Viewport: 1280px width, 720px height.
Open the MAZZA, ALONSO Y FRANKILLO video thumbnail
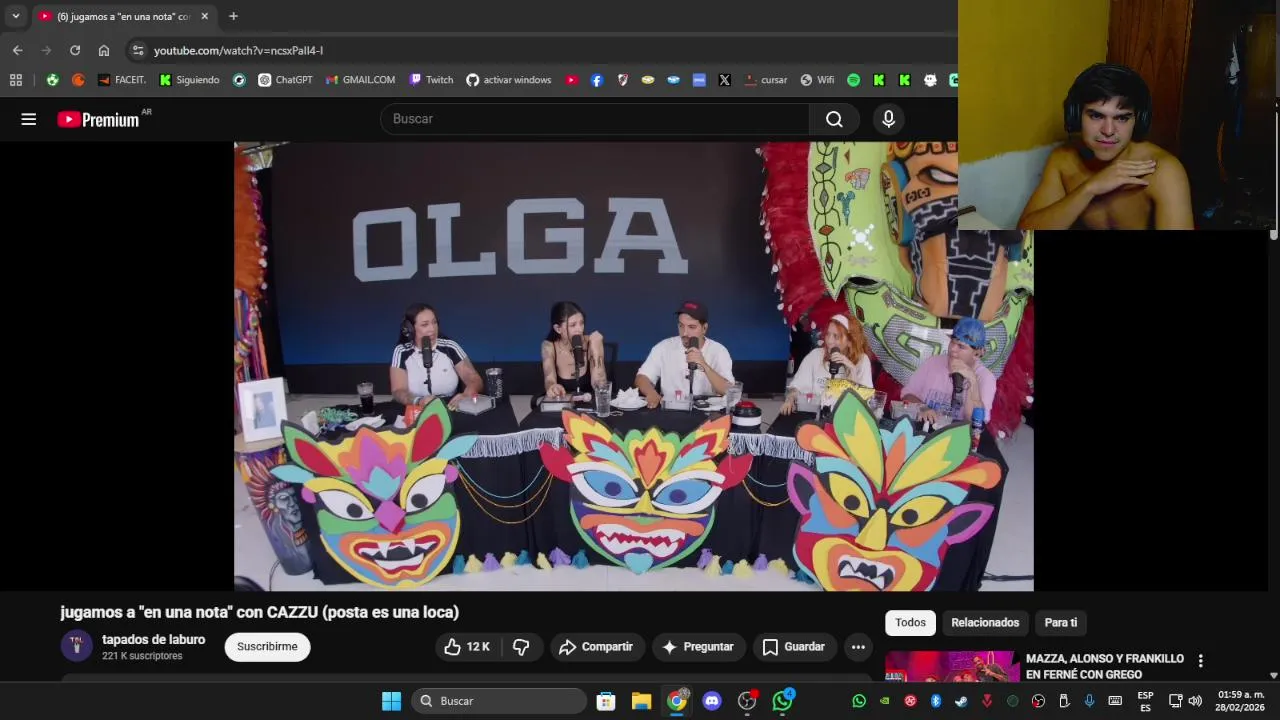pos(951,667)
